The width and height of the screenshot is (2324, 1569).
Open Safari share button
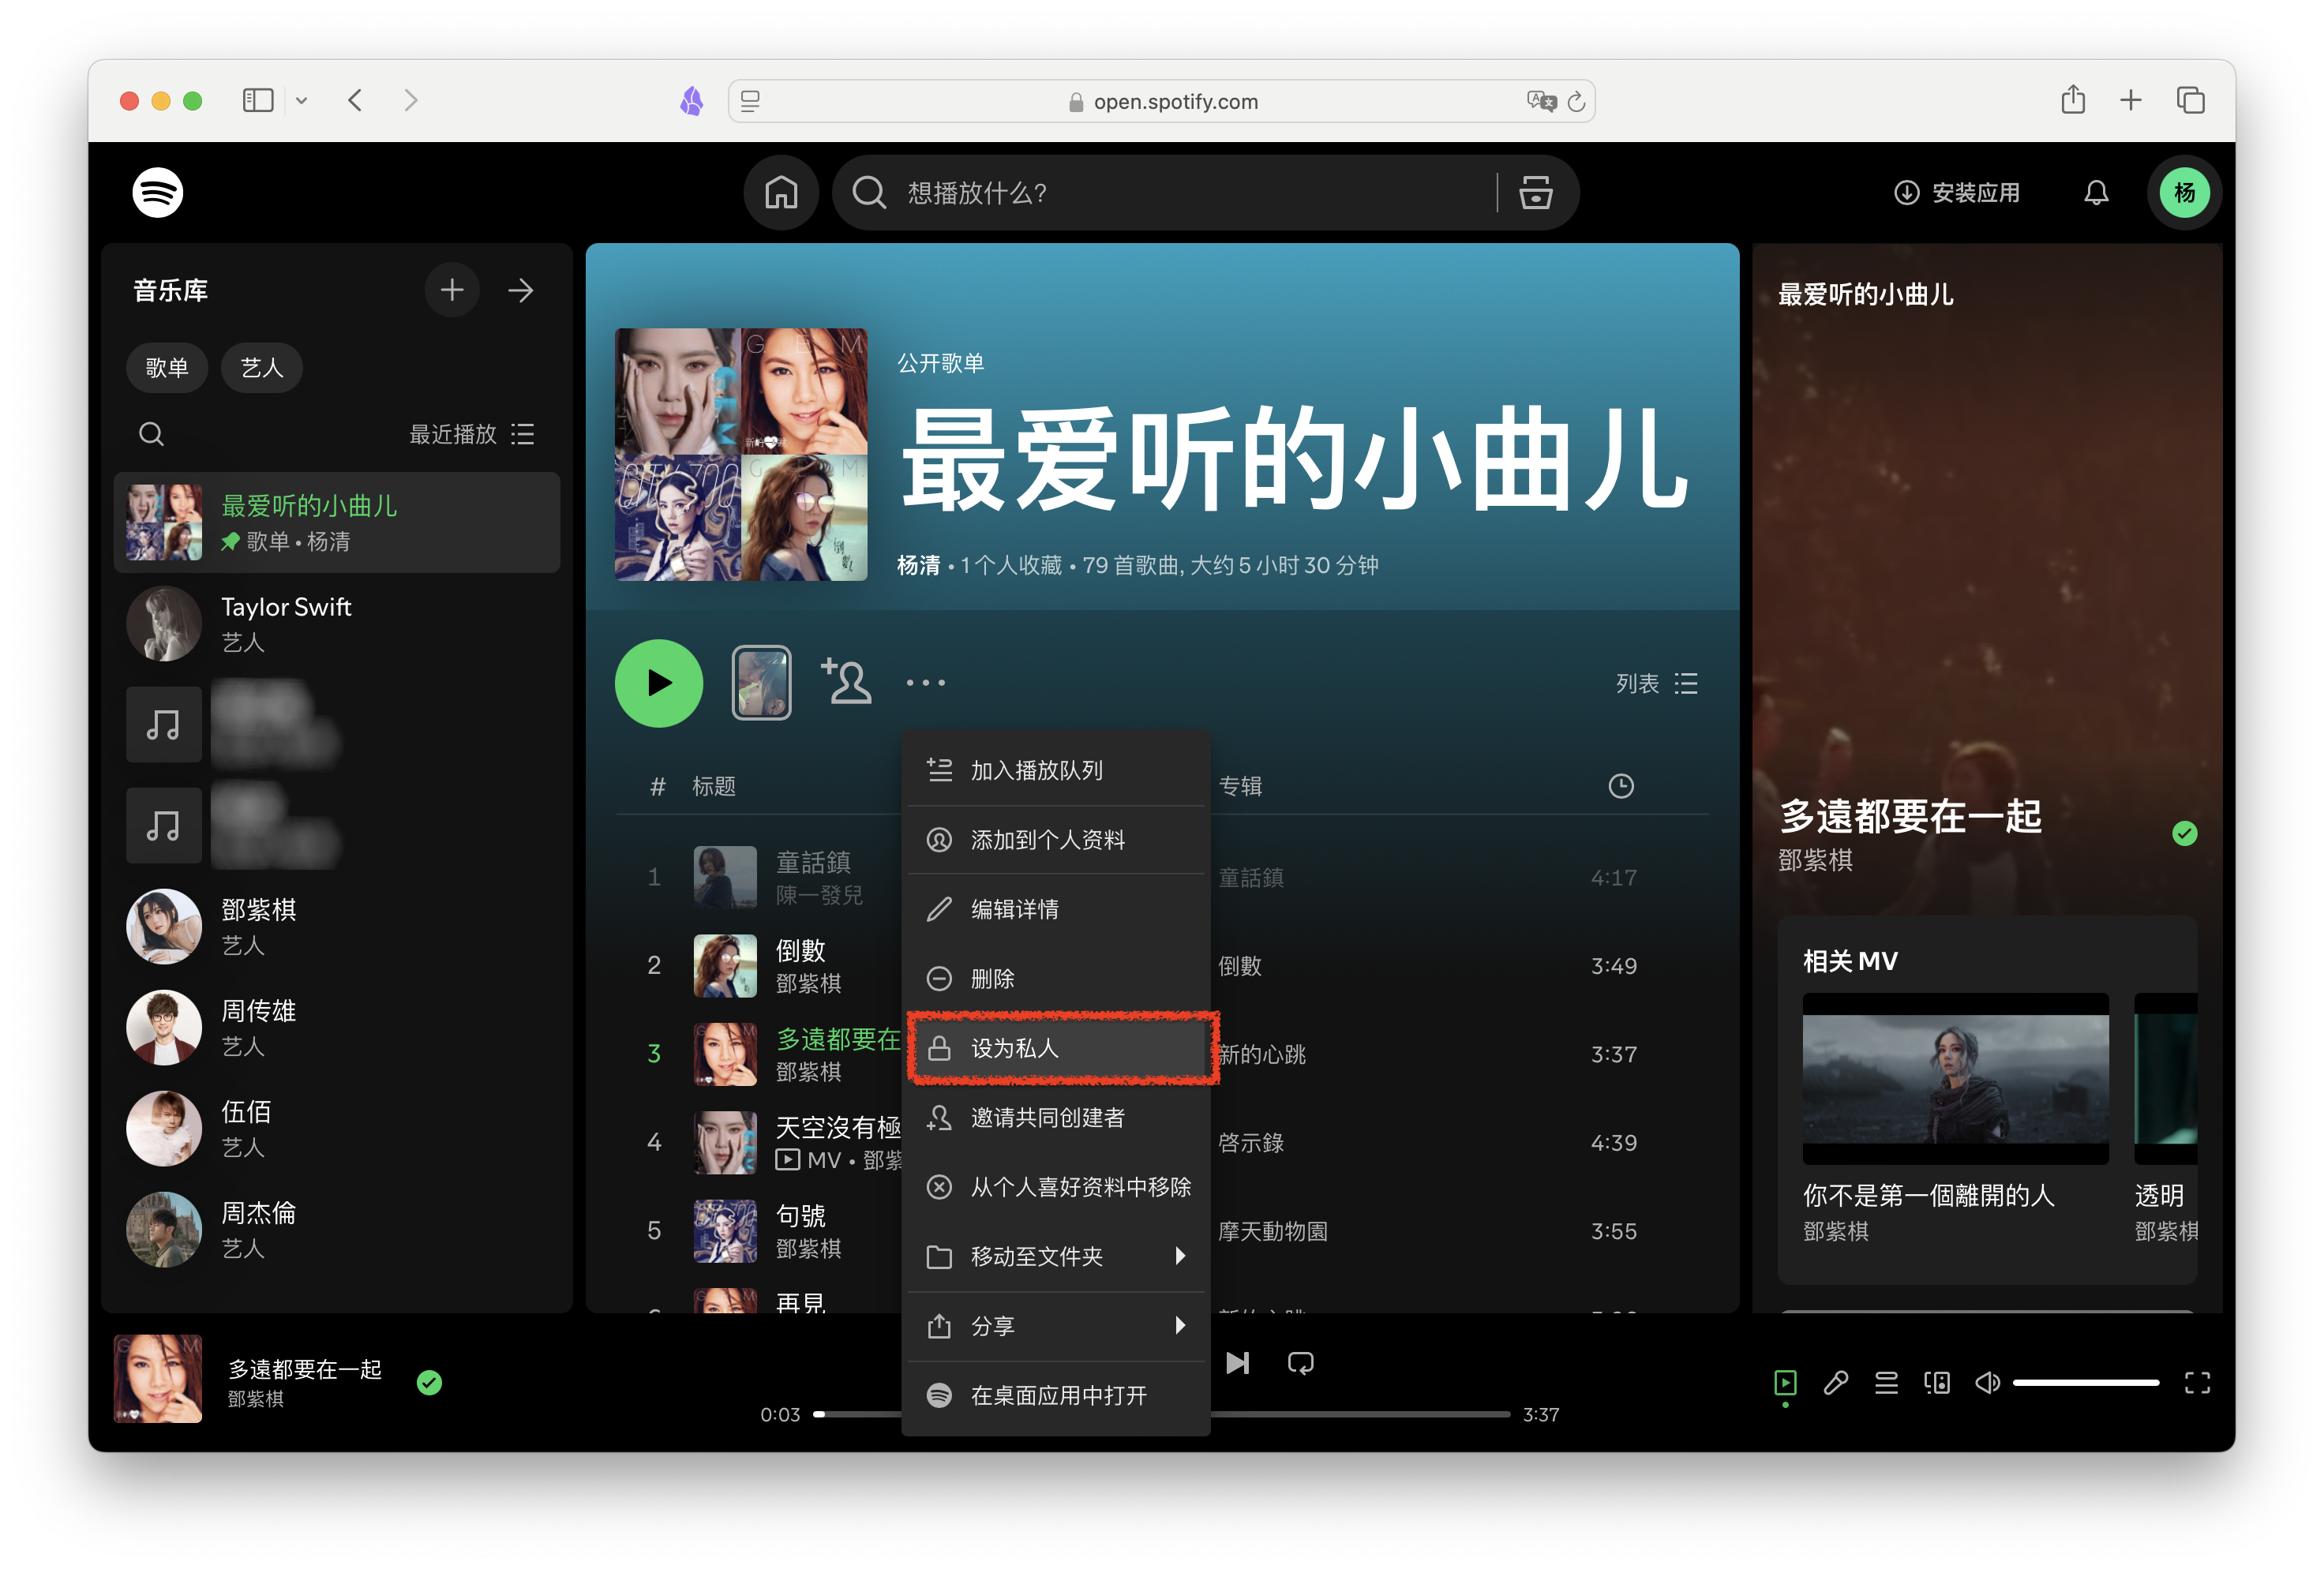tap(2073, 100)
